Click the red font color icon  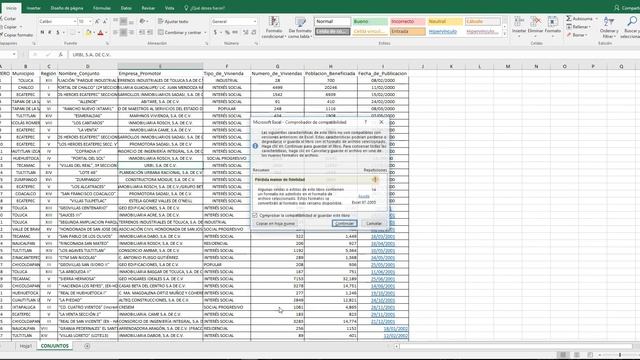pos(100,33)
